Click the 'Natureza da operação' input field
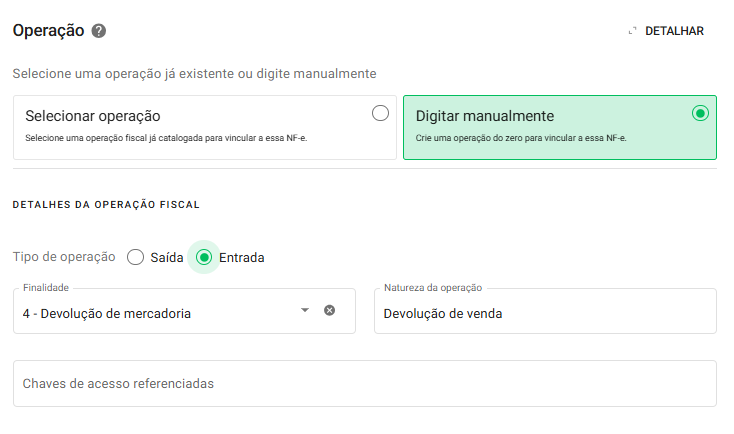This screenshot has height=434, width=734. pyautogui.click(x=545, y=313)
